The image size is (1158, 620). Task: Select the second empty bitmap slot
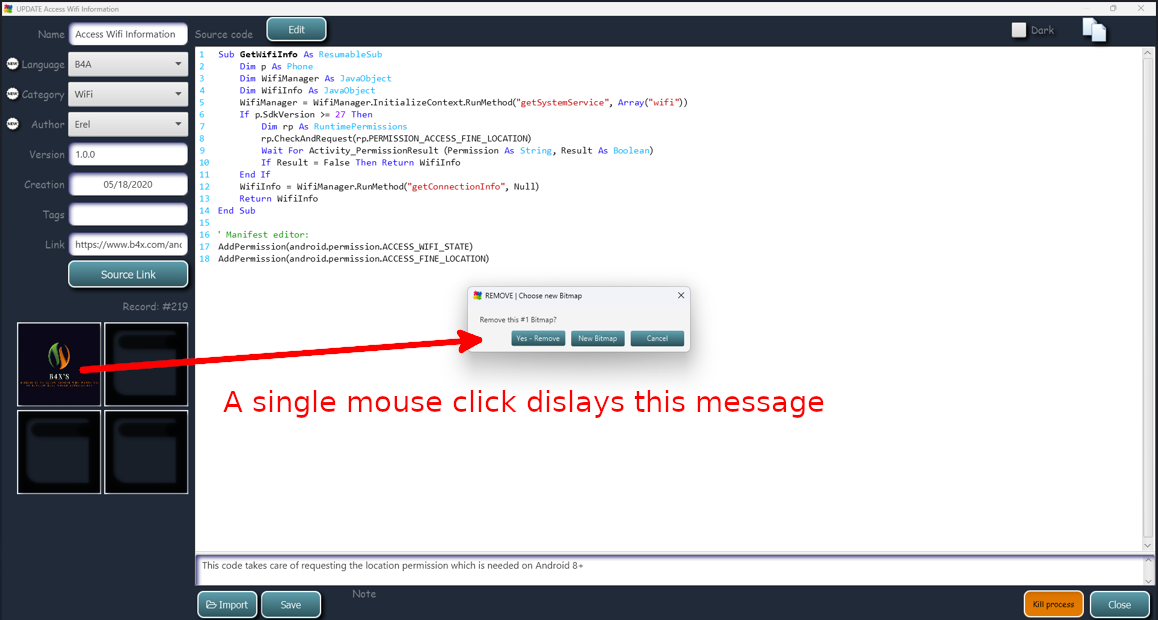click(x=146, y=364)
